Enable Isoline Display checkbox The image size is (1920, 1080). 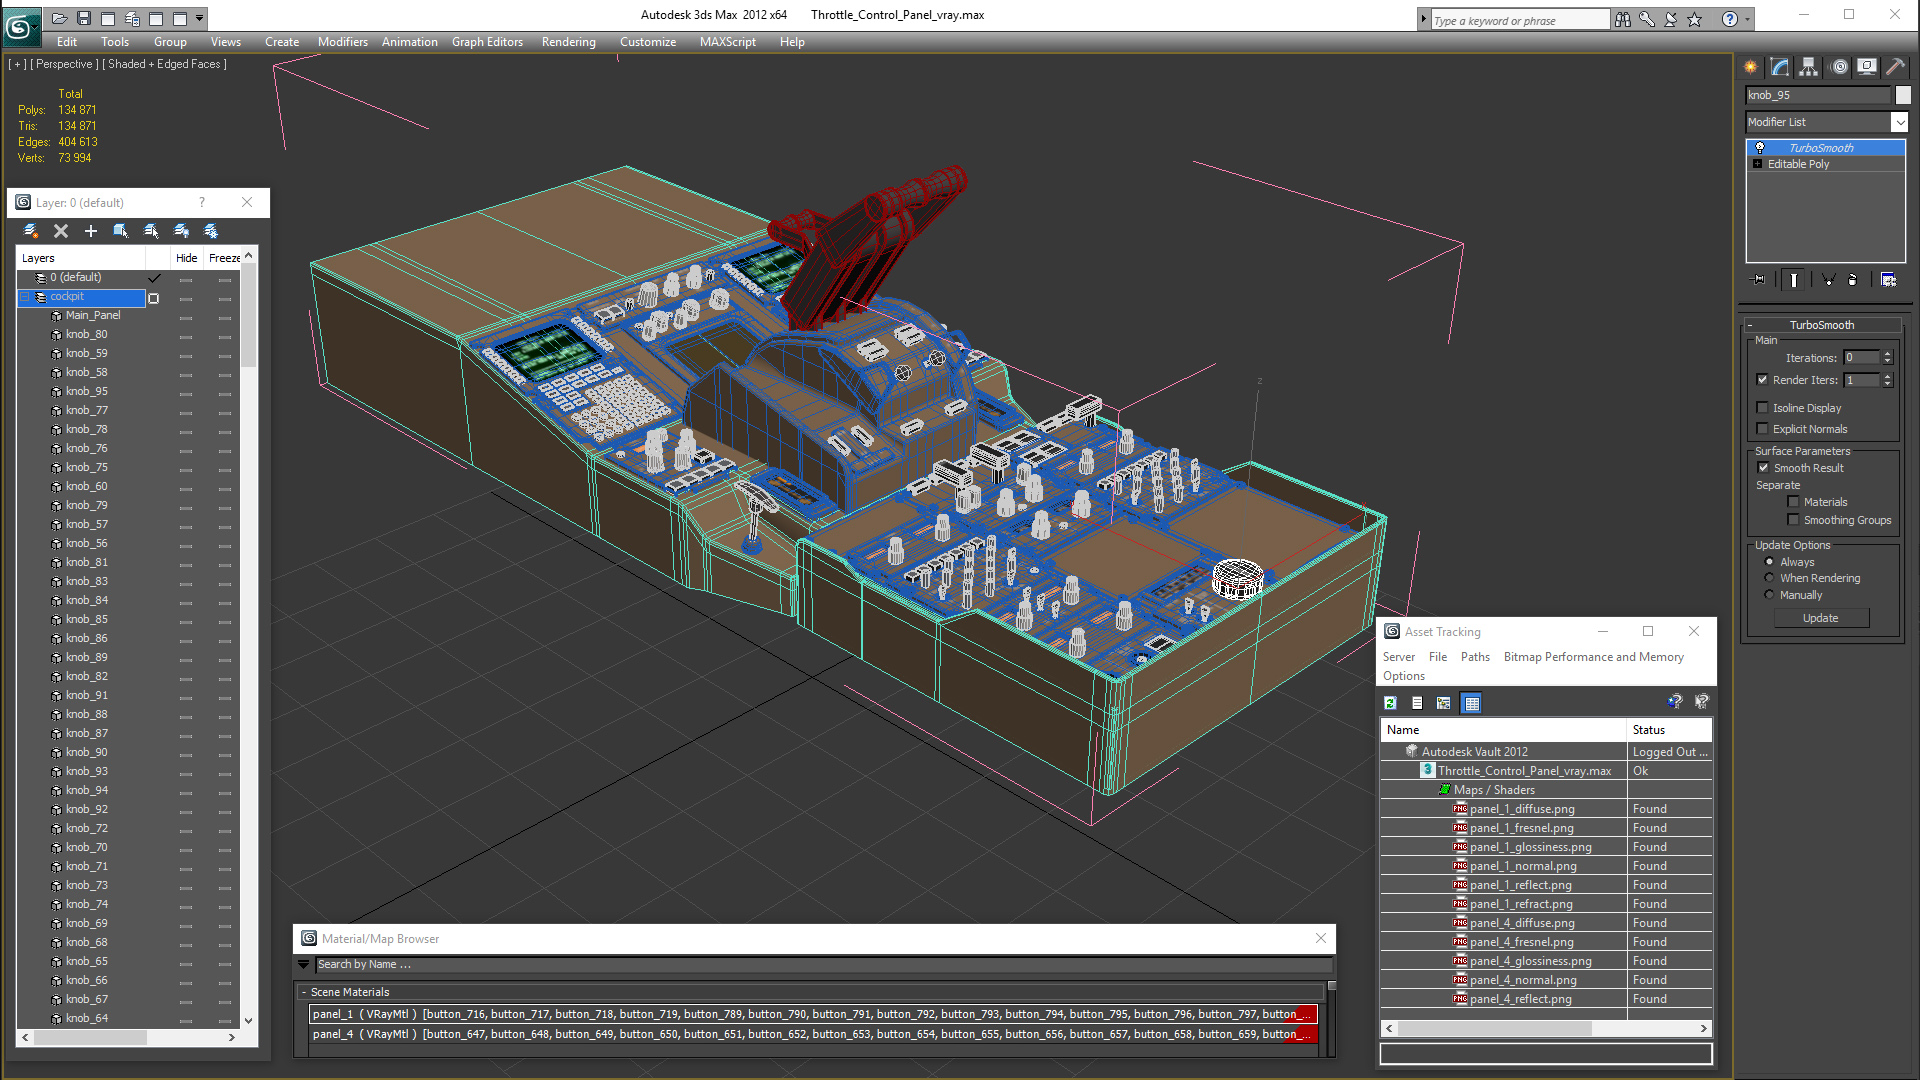click(1762, 408)
